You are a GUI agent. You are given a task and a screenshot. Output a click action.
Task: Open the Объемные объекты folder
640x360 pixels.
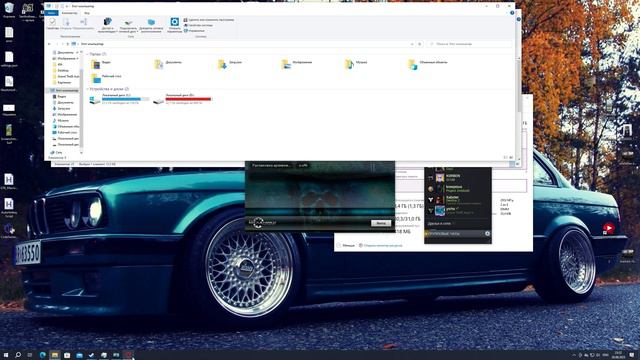click(x=428, y=63)
